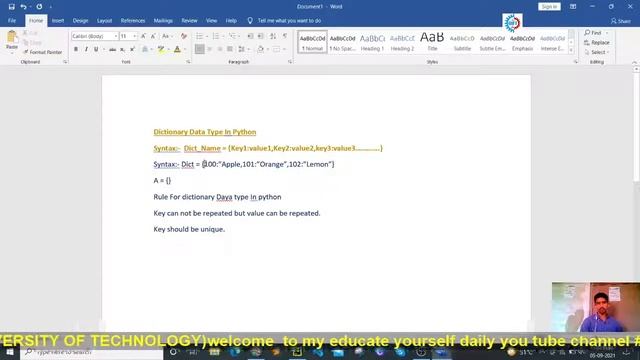Apply the text effects button
640x360 pixels.
point(145,49)
